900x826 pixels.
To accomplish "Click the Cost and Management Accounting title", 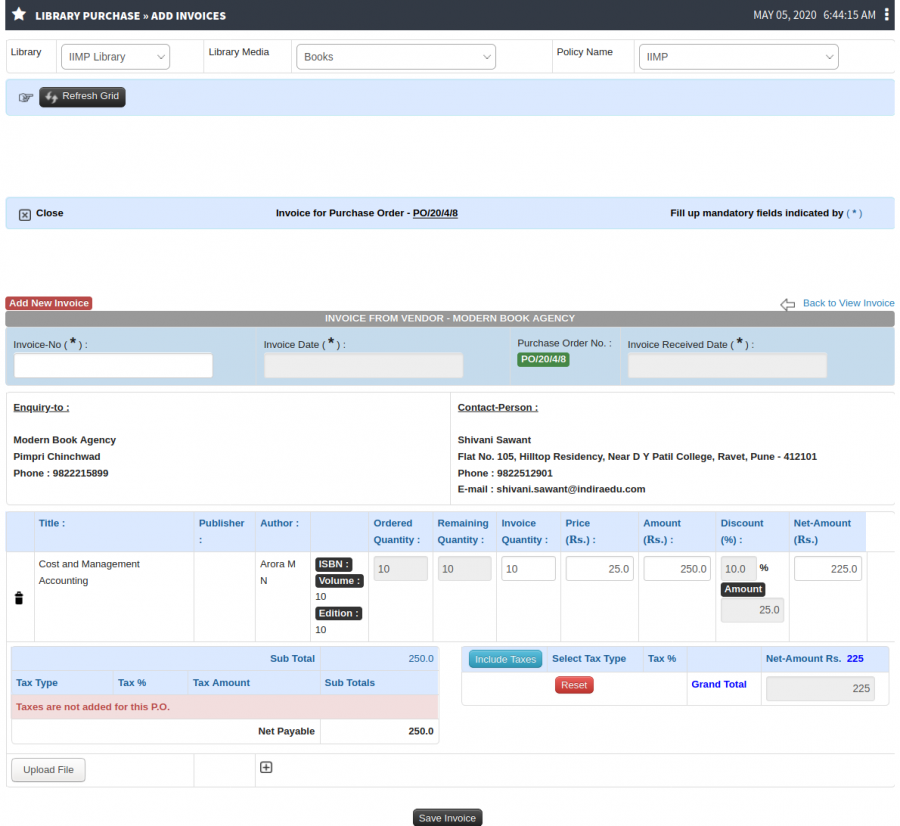I will (89, 572).
